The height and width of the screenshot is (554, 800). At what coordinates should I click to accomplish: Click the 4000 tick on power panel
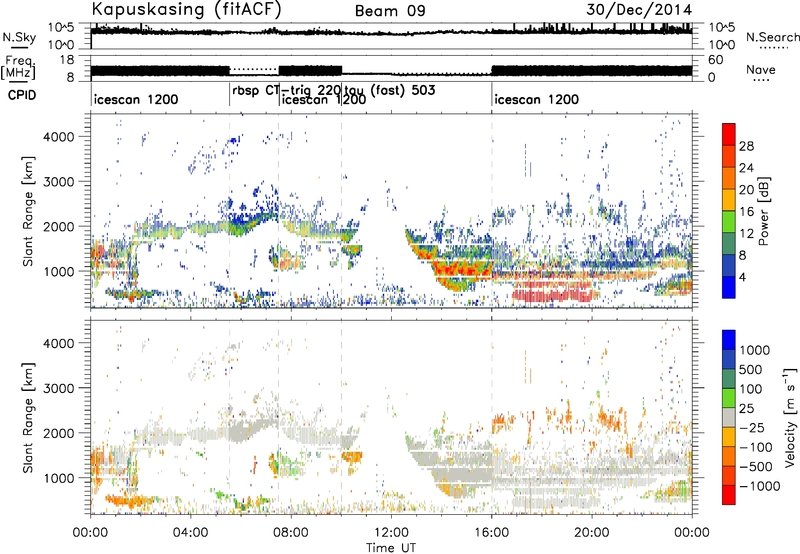click(x=58, y=137)
